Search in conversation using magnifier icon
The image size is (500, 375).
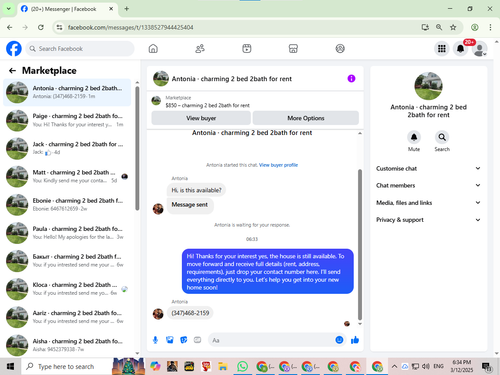pyautogui.click(x=442, y=137)
